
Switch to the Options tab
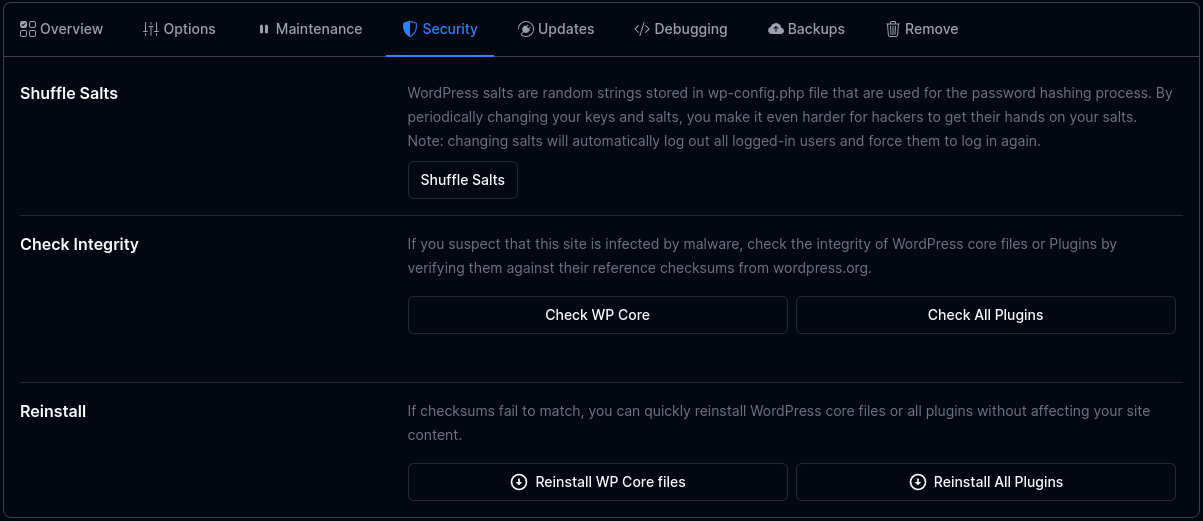point(179,29)
